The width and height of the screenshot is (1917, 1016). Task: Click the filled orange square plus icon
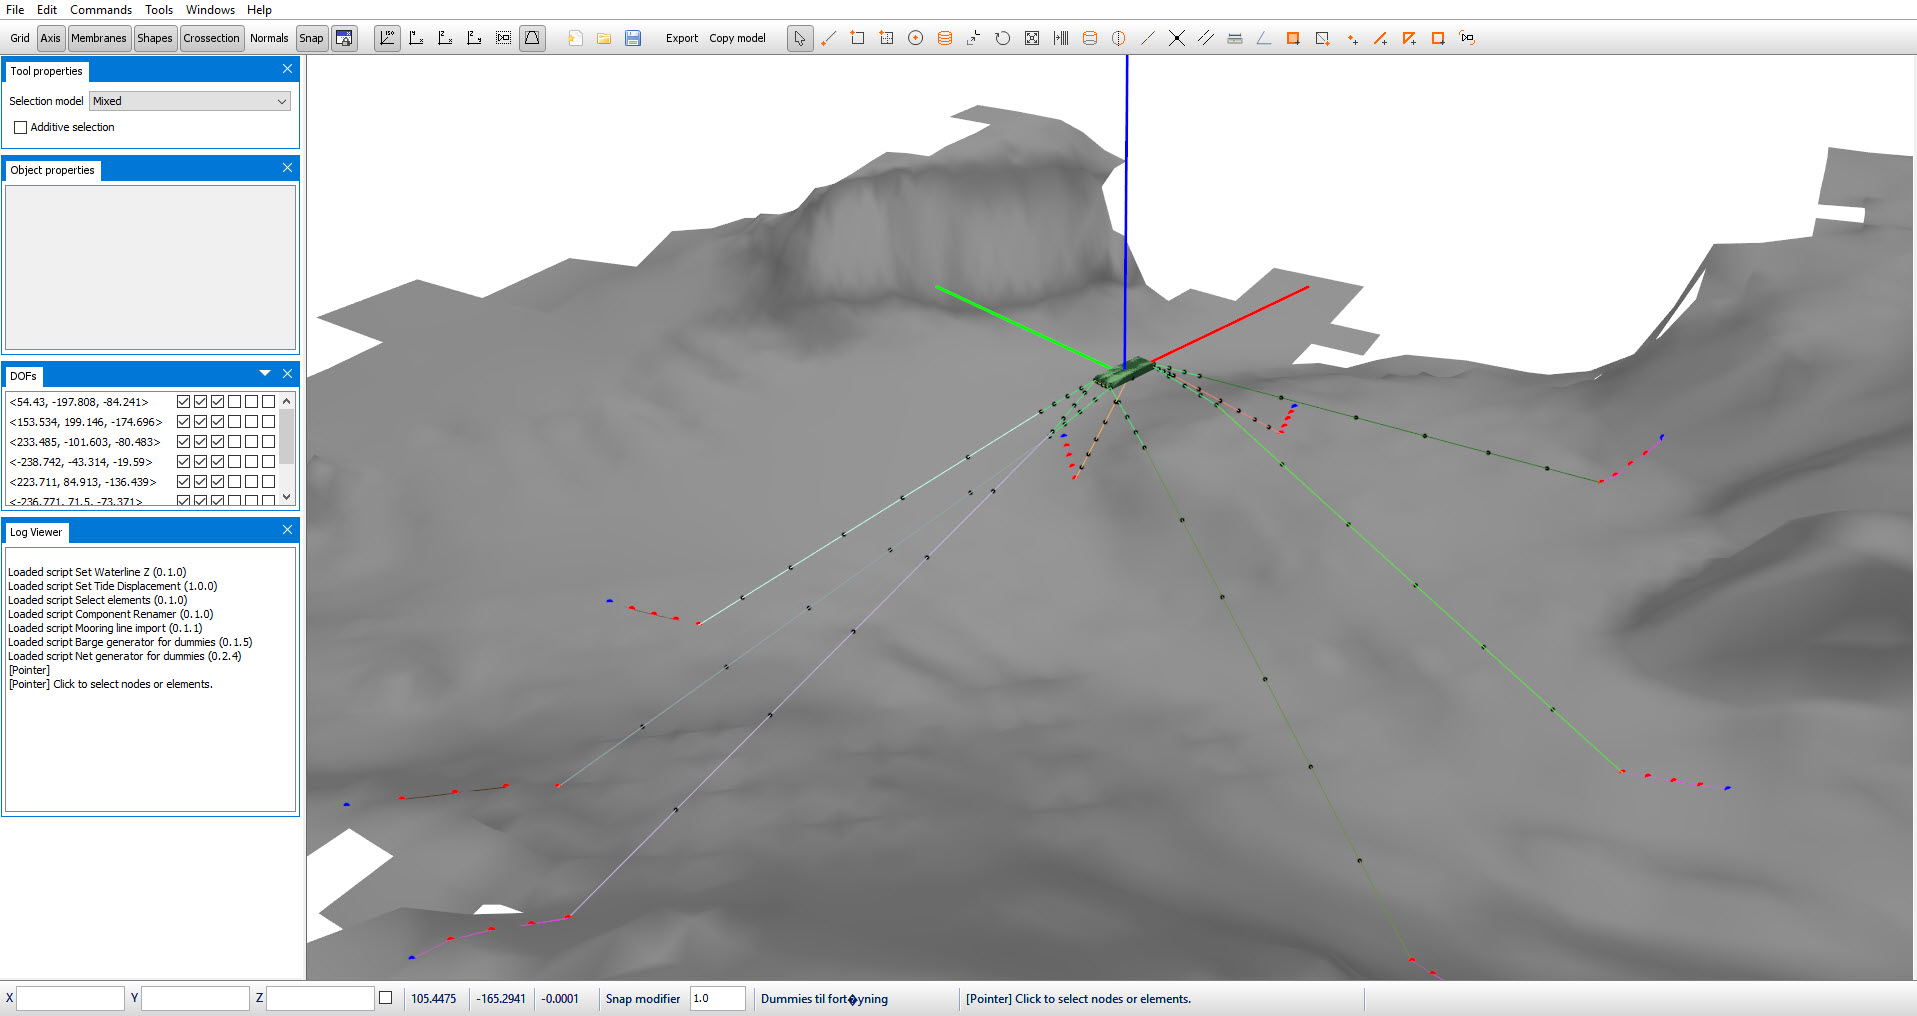pyautogui.click(x=1293, y=38)
